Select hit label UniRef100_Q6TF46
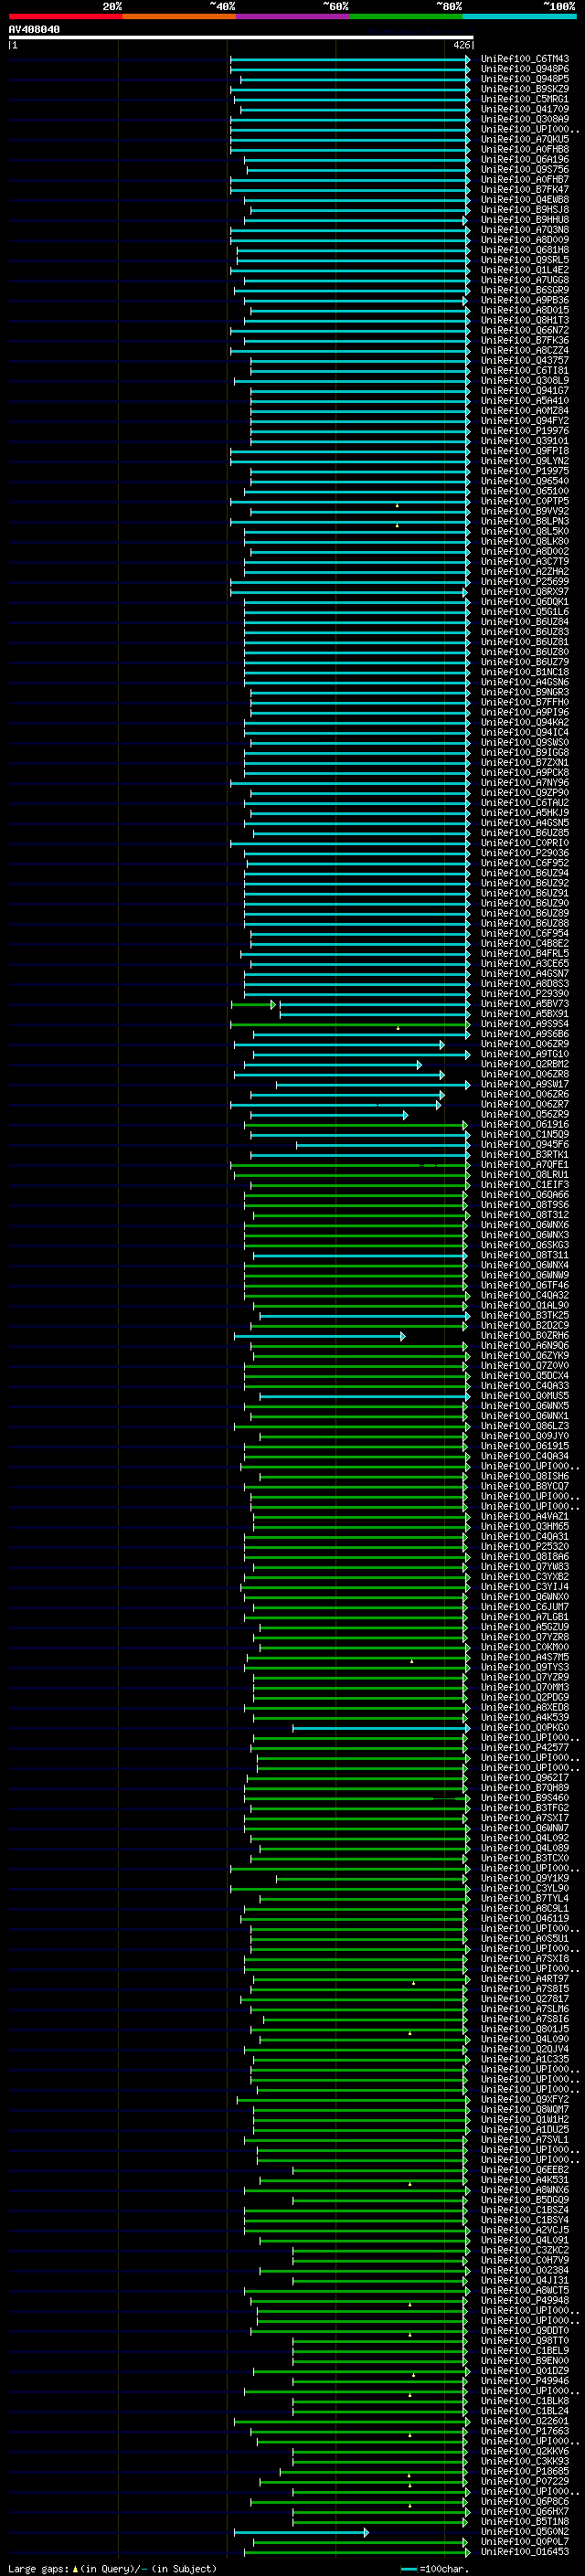585x2576 pixels. pos(525,1285)
